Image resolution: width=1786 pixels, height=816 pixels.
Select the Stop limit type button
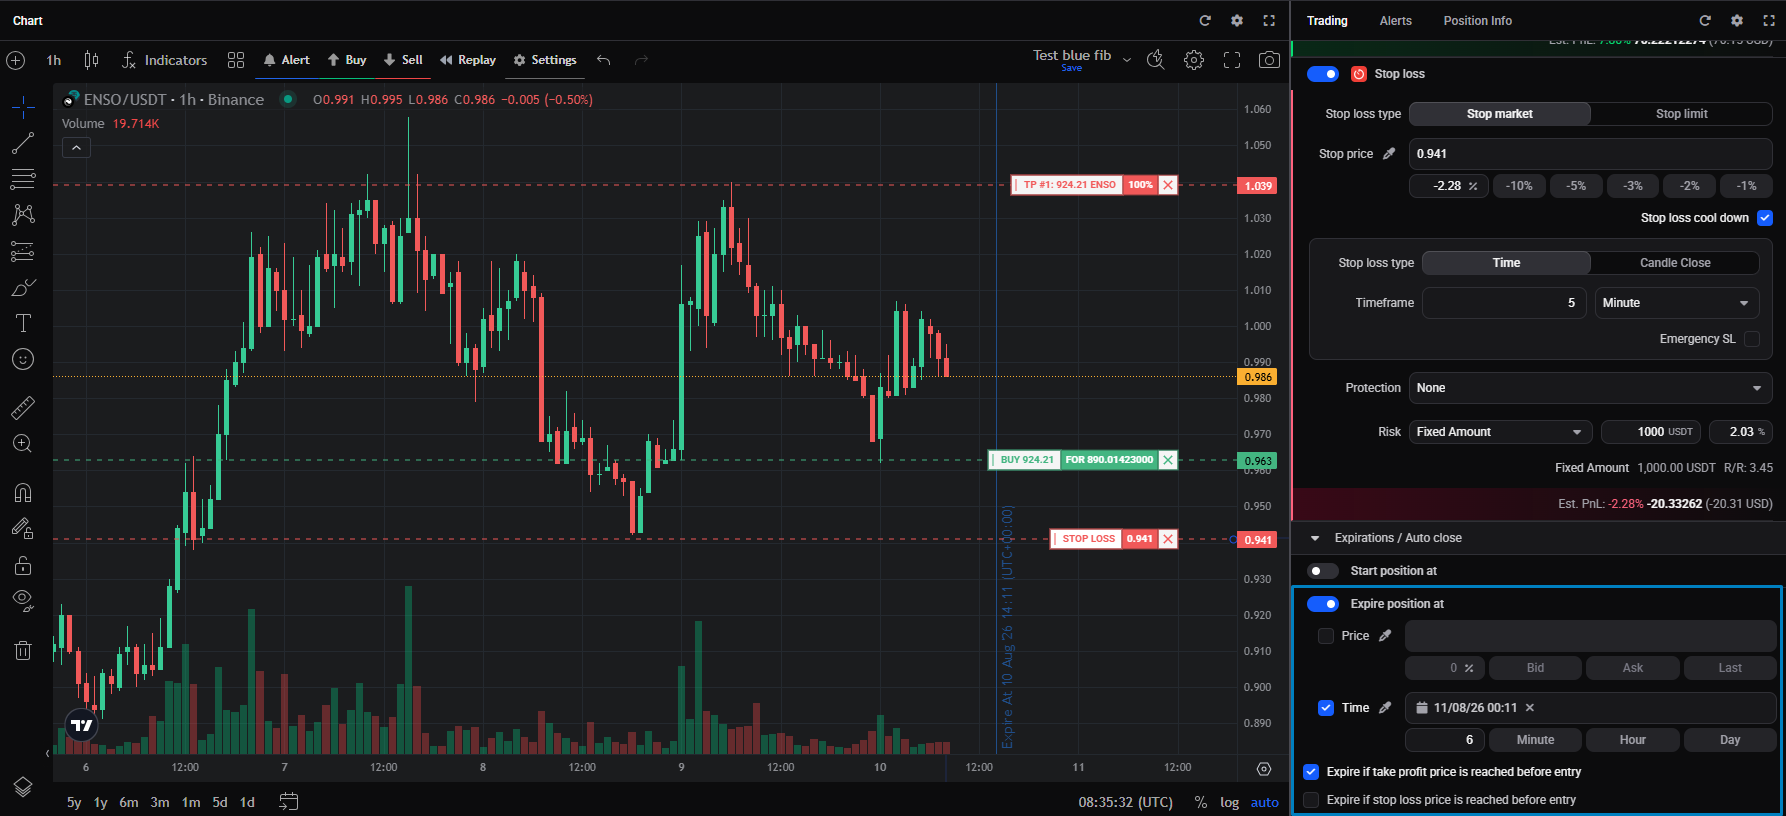pos(1681,114)
